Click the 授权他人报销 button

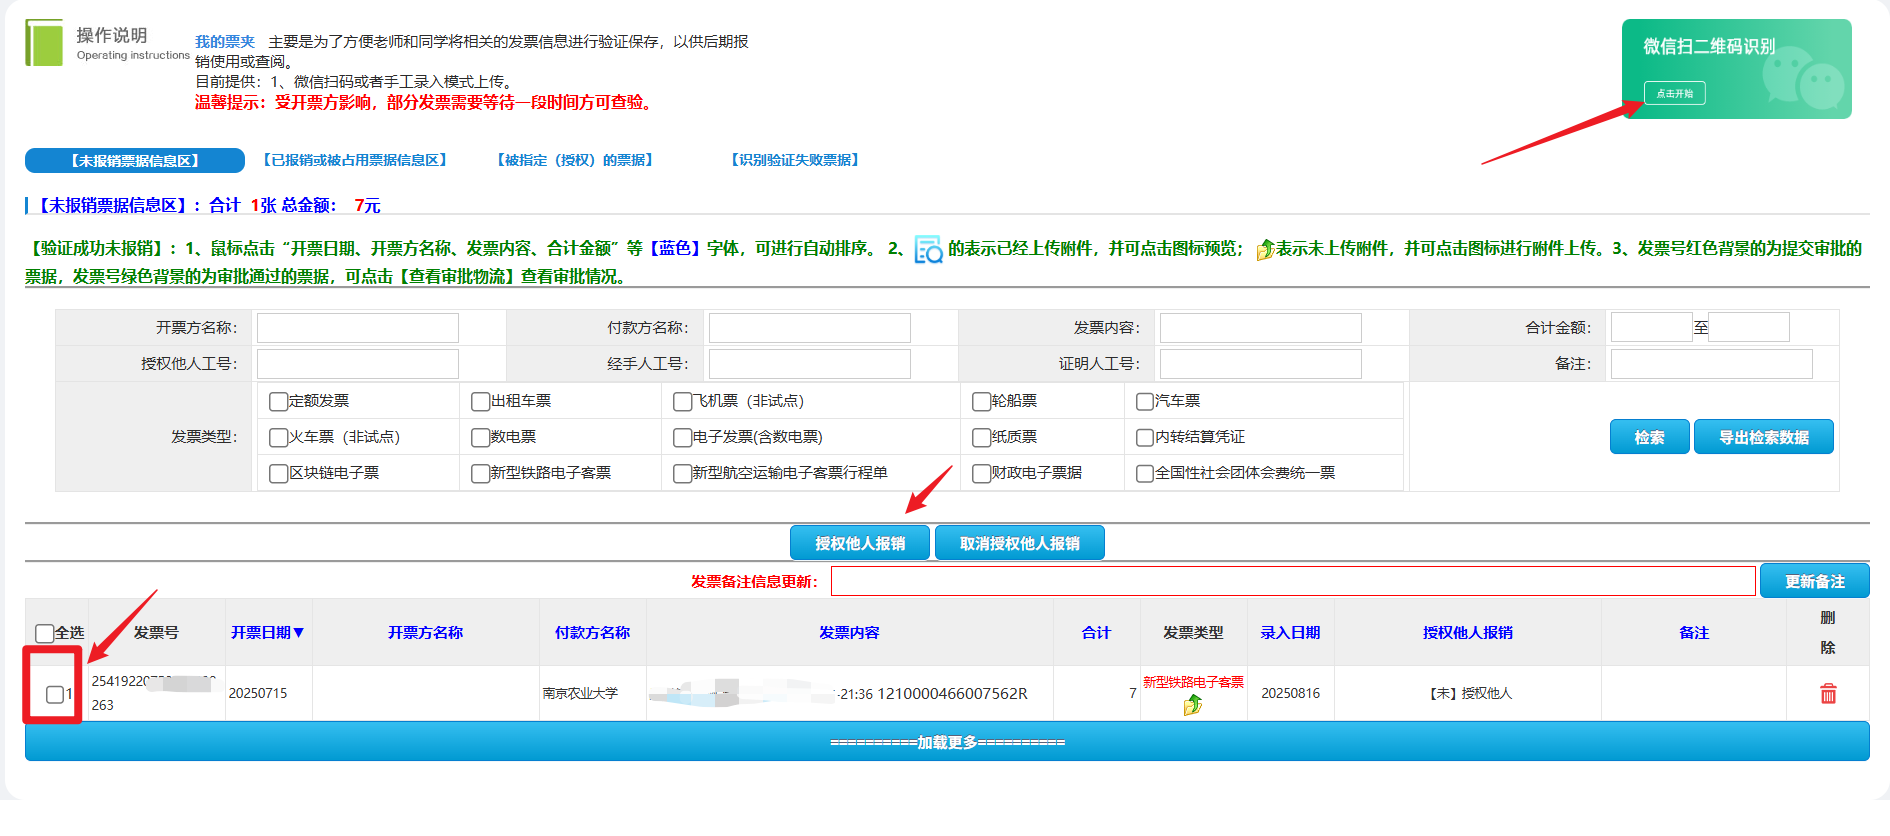click(859, 543)
